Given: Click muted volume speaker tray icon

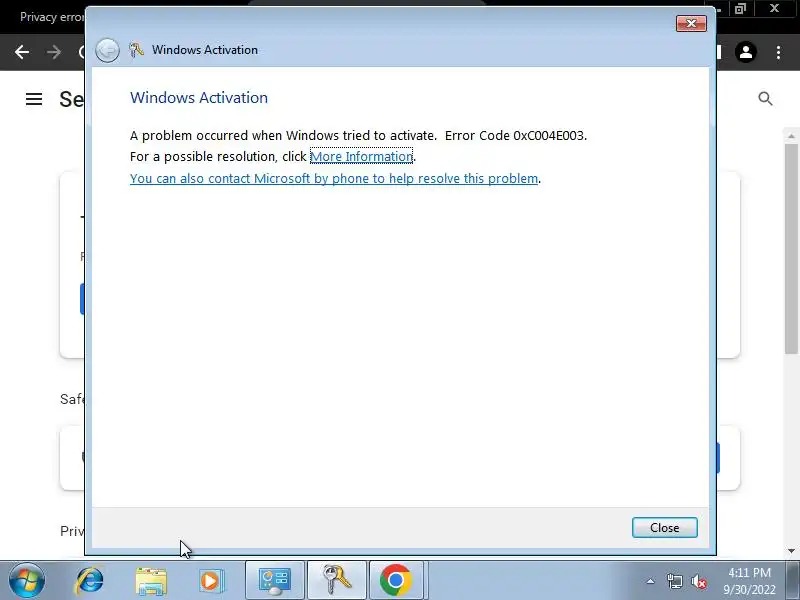Looking at the screenshot, I should click(x=698, y=581).
